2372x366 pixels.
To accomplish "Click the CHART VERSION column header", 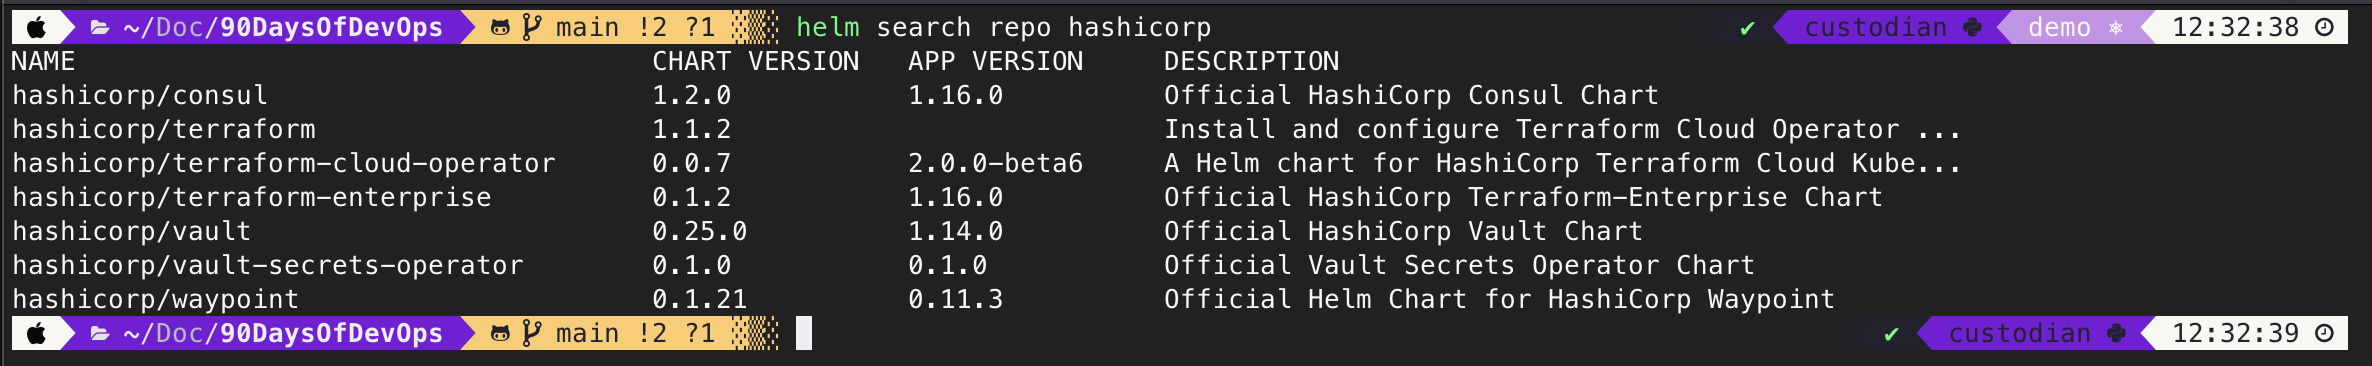I will coord(756,61).
